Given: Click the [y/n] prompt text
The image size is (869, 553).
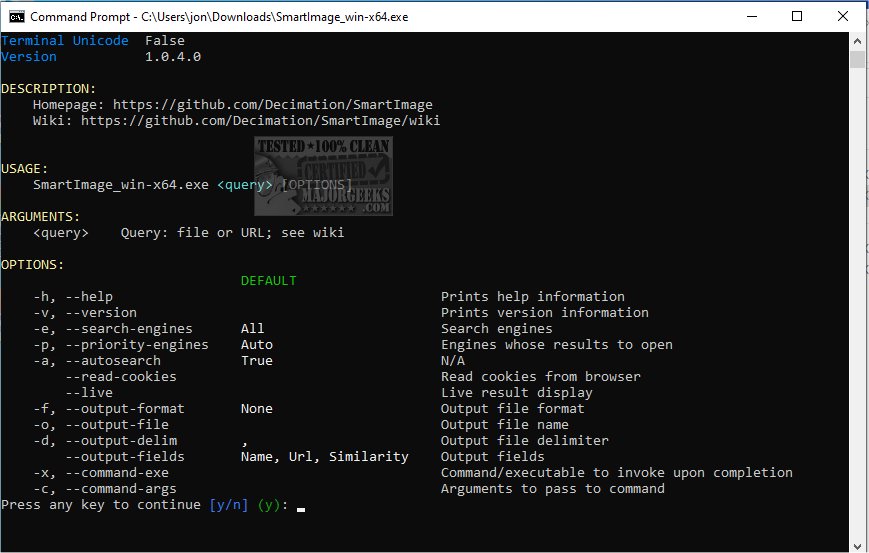Looking at the screenshot, I should (228, 505).
